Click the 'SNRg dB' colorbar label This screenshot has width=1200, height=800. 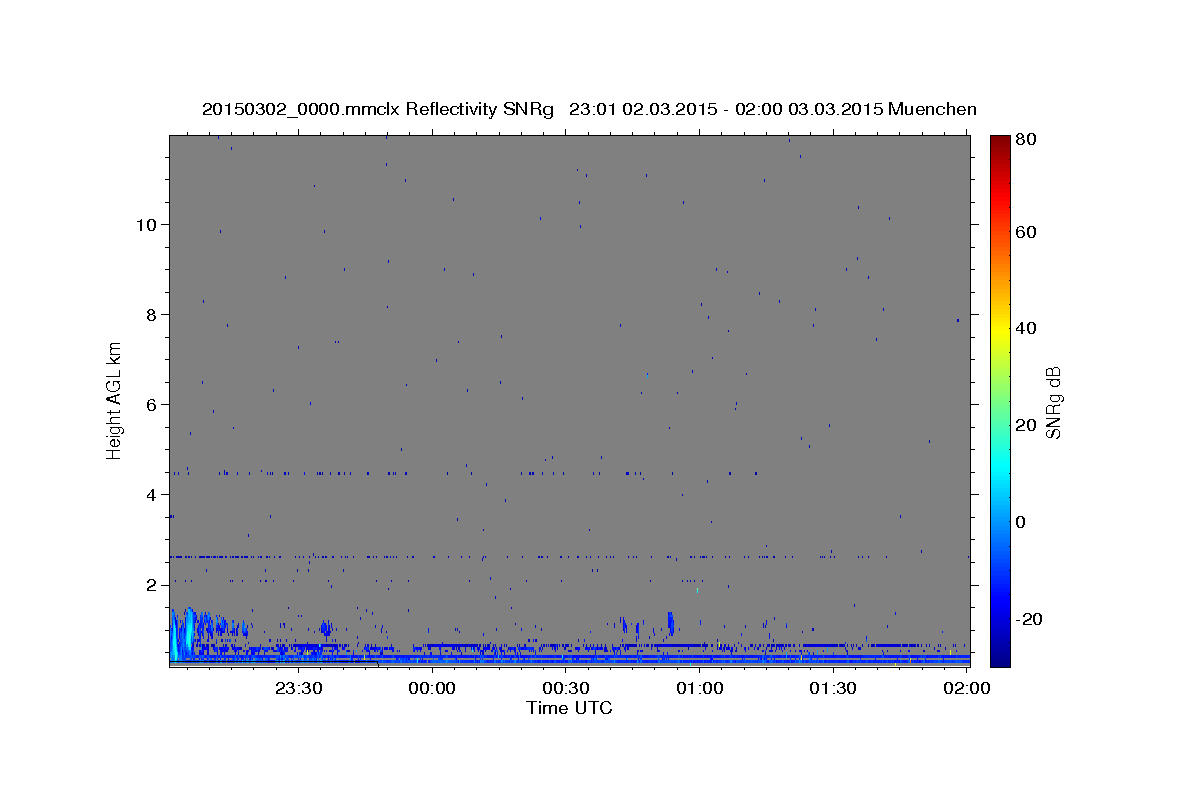1053,402
